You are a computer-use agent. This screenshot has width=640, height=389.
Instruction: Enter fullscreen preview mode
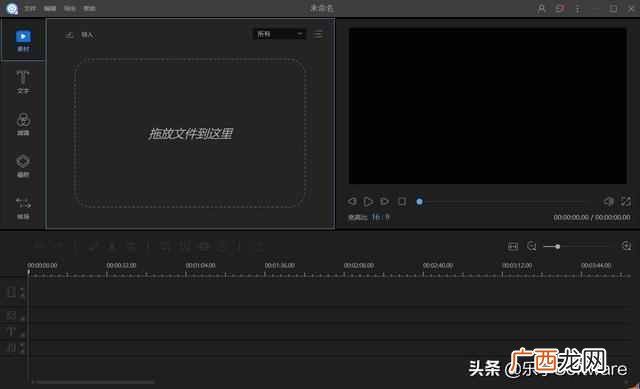pos(626,201)
